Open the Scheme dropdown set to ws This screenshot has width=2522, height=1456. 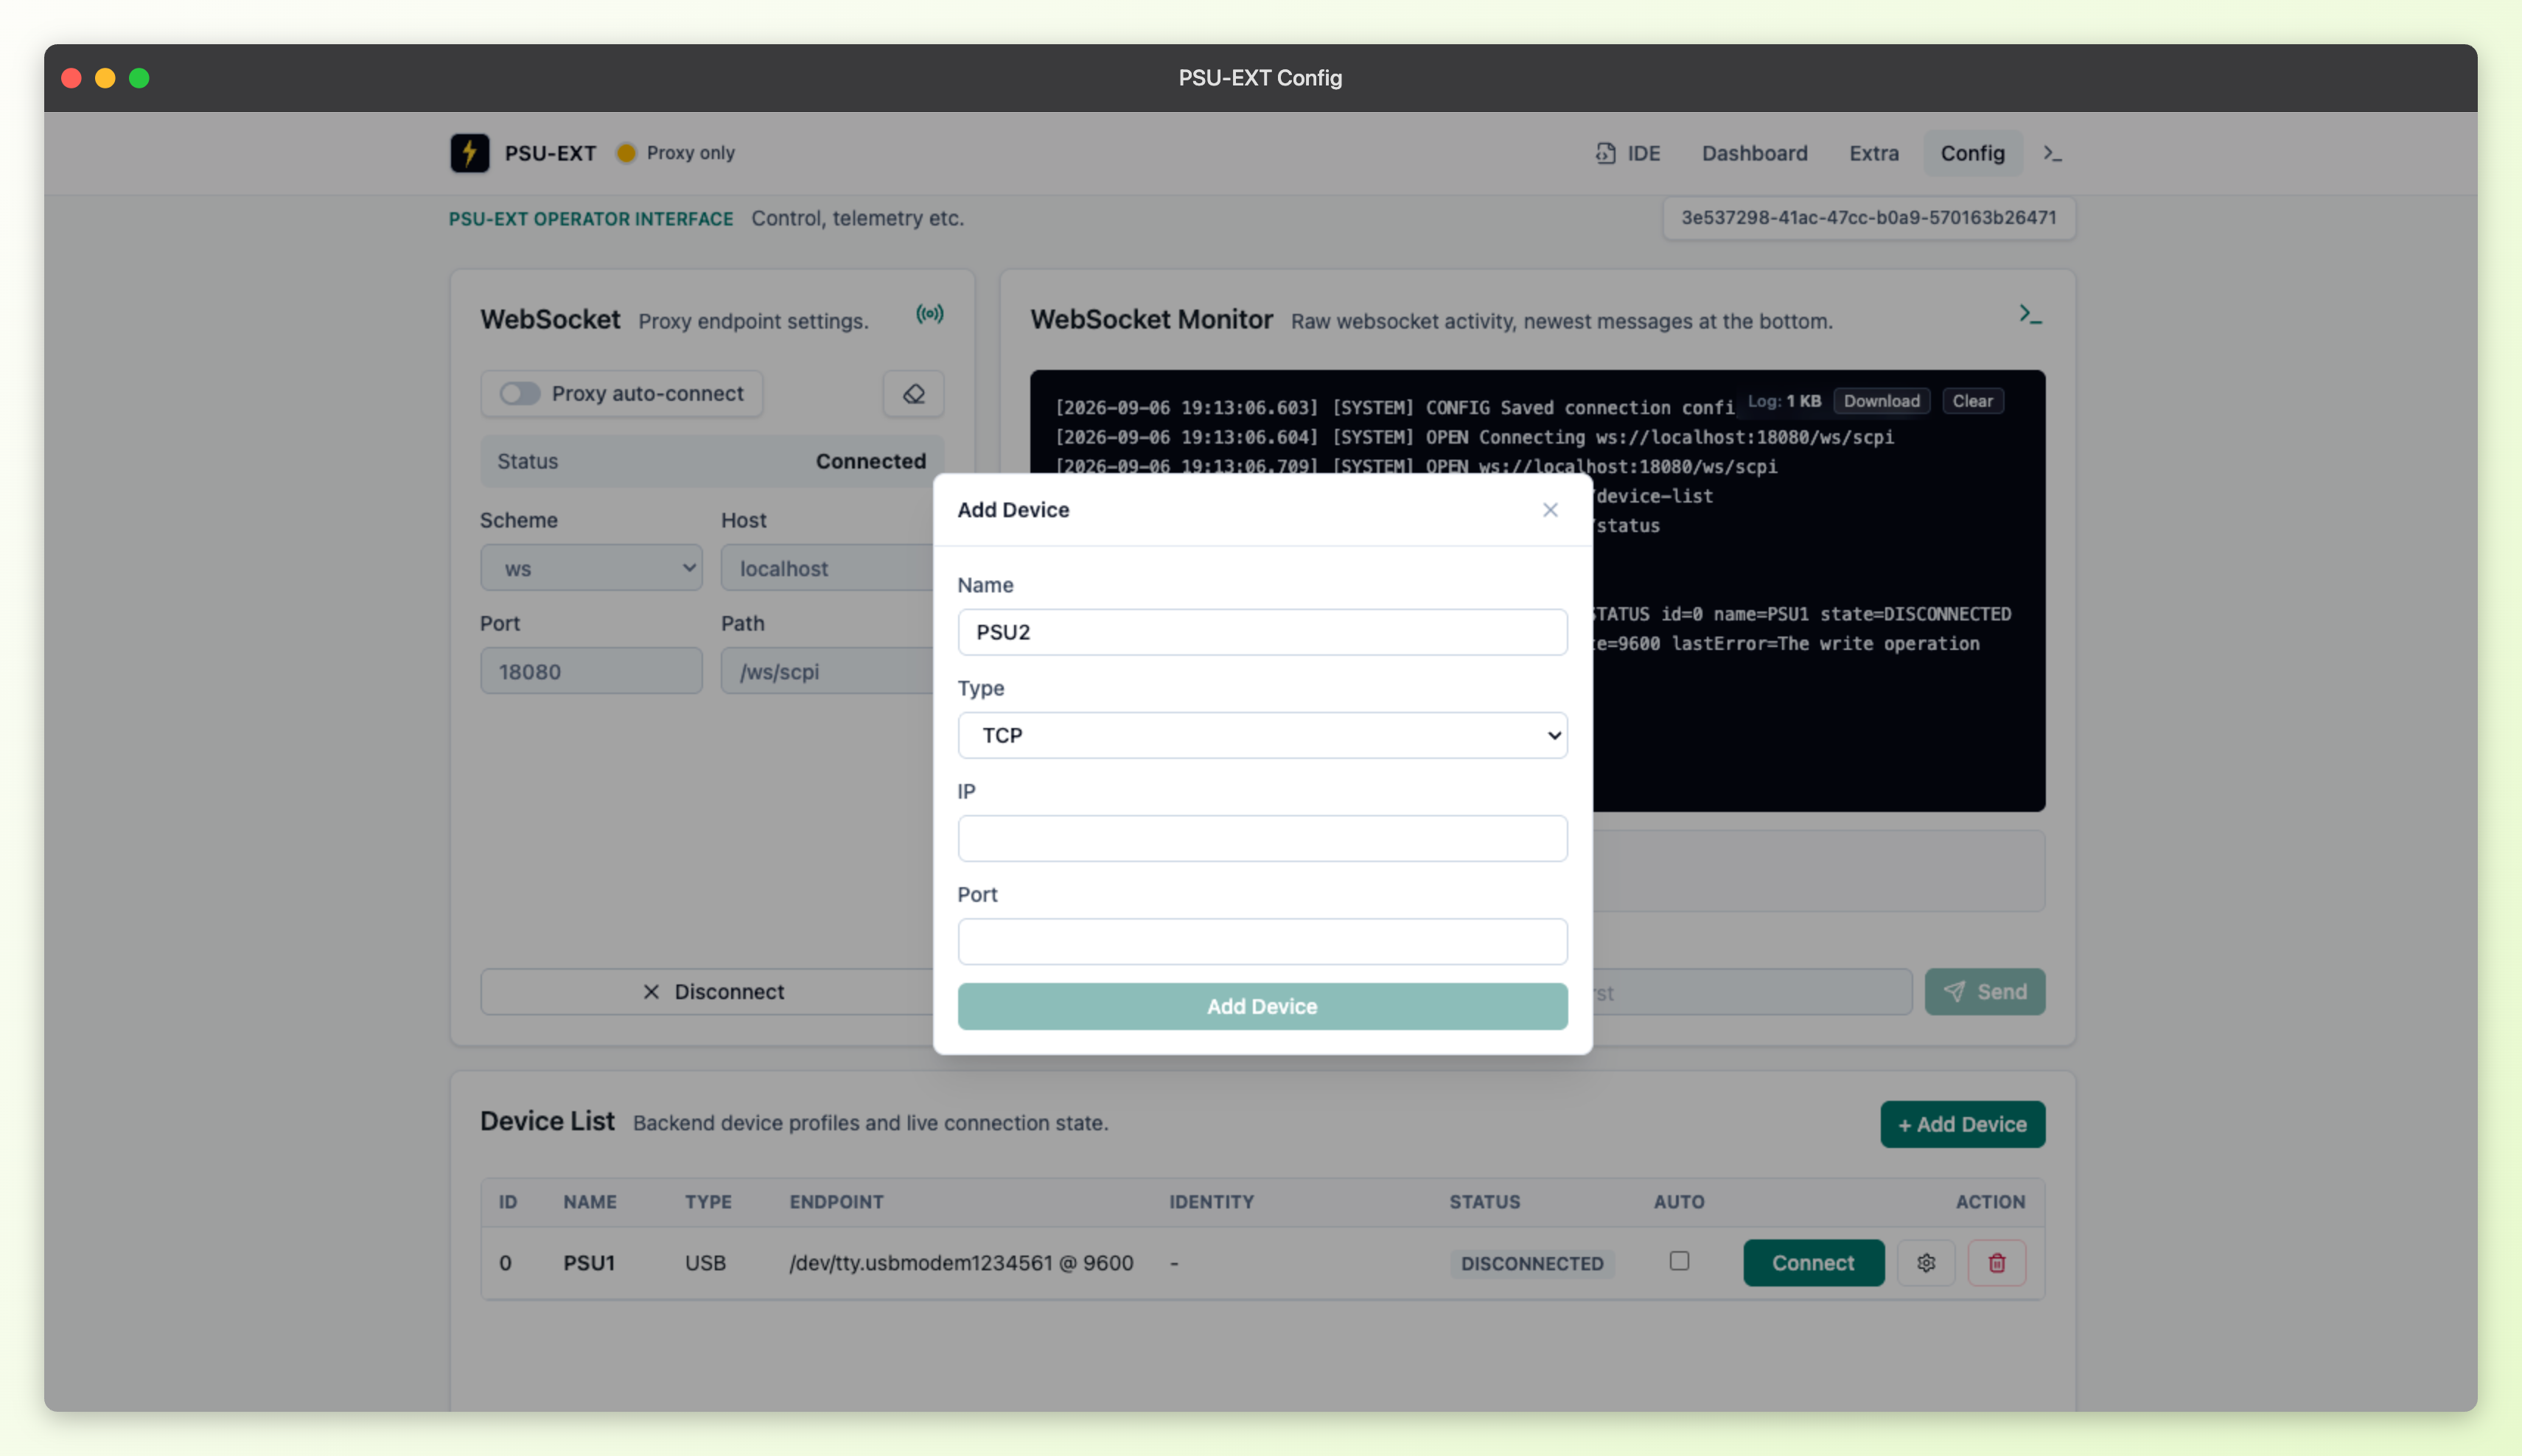pyautogui.click(x=591, y=568)
